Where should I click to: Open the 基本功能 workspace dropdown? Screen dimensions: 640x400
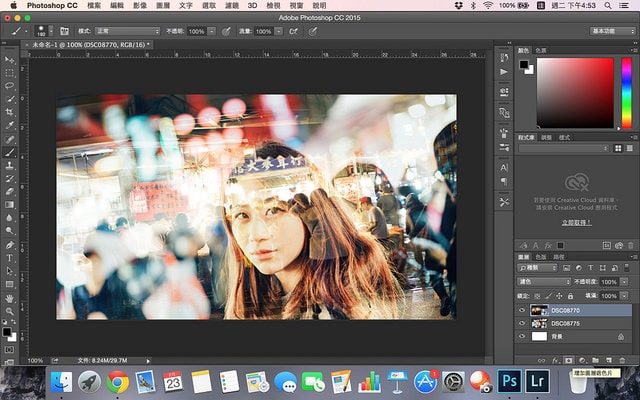coord(612,31)
